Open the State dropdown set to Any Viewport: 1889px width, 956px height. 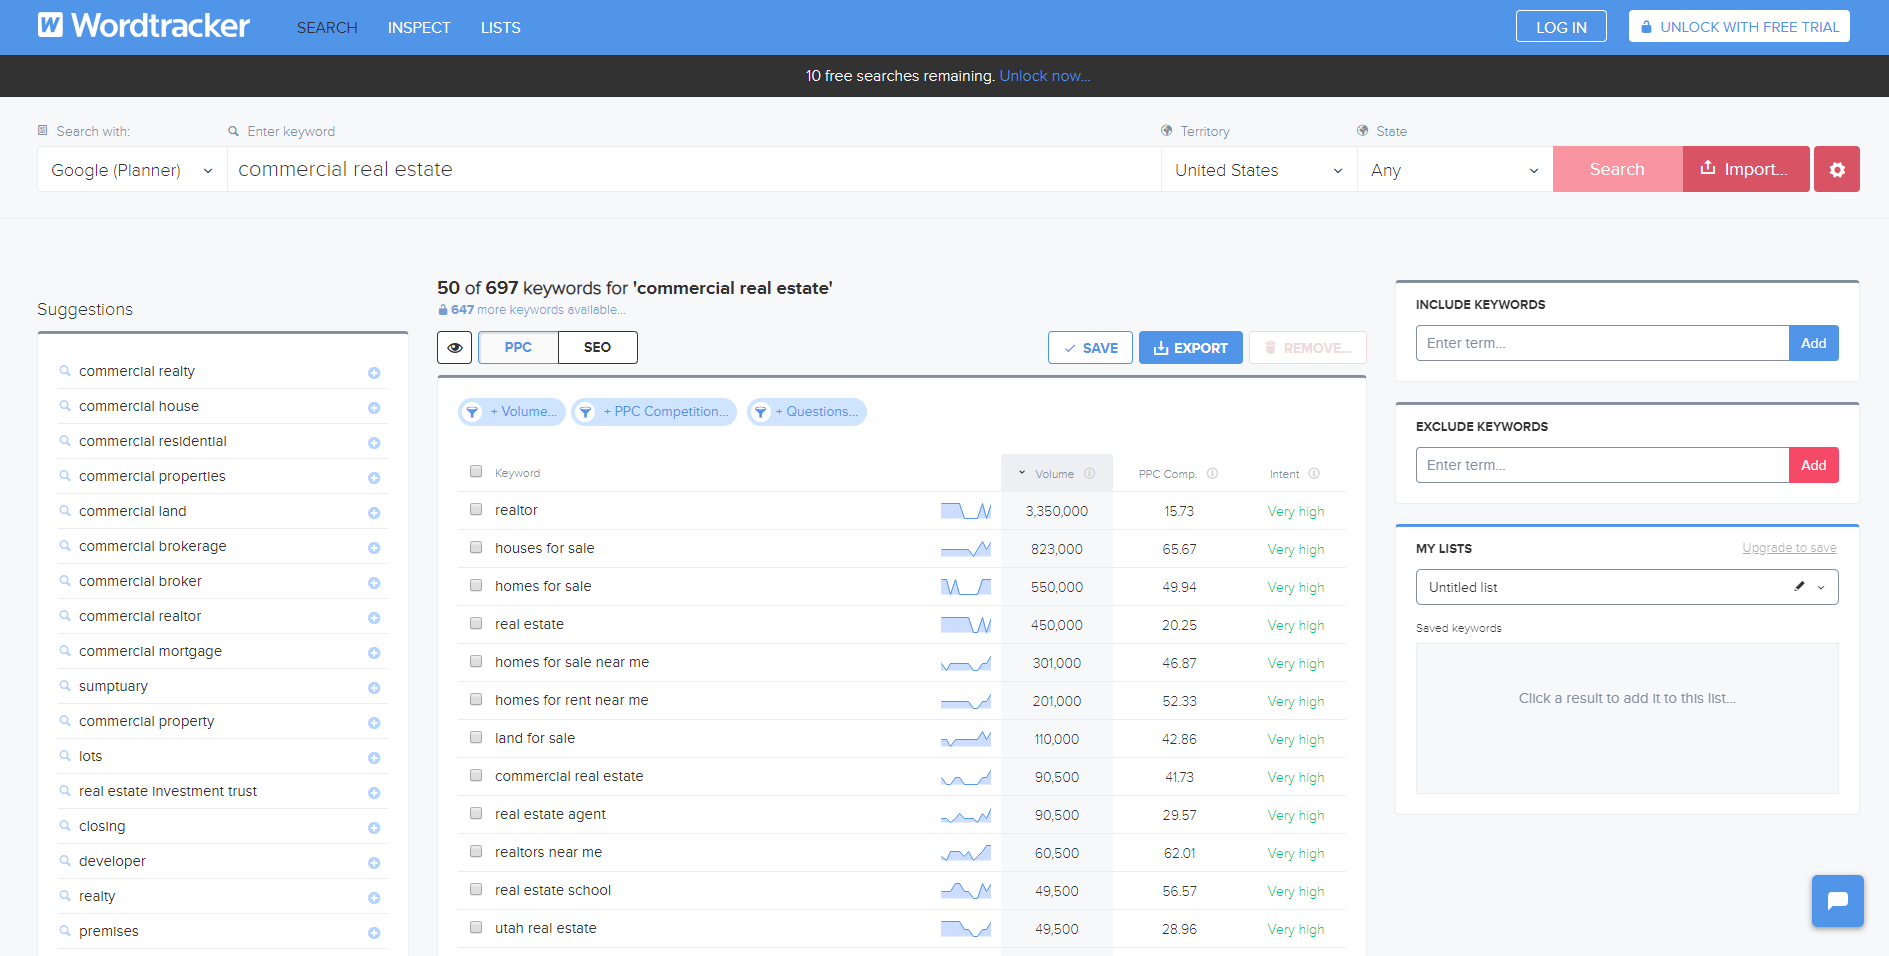(x=1454, y=170)
